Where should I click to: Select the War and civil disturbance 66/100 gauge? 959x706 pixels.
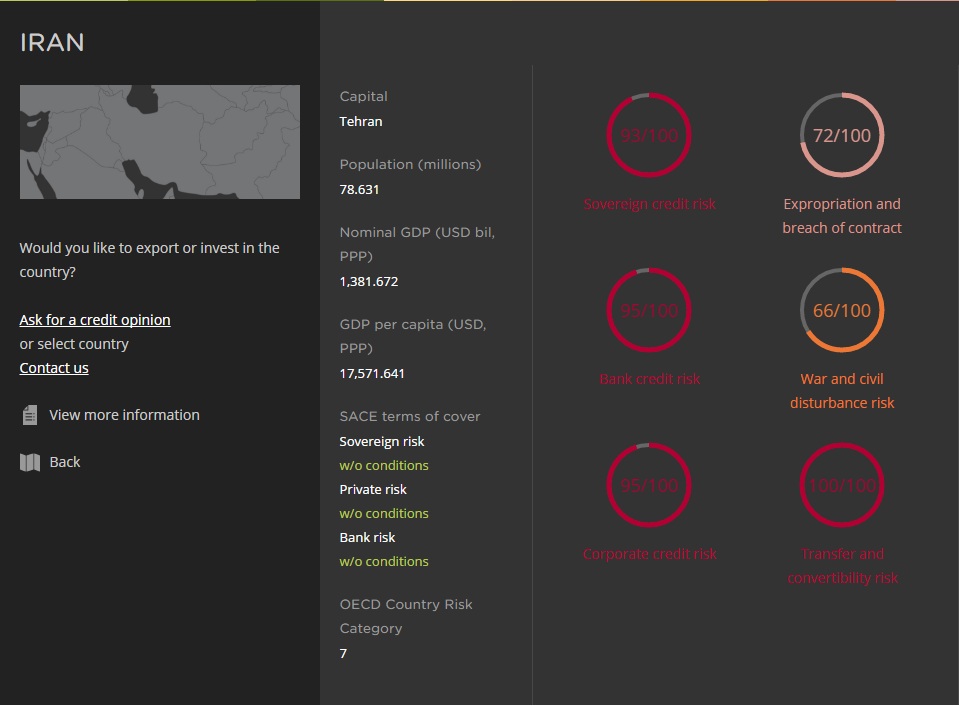pyautogui.click(x=842, y=311)
